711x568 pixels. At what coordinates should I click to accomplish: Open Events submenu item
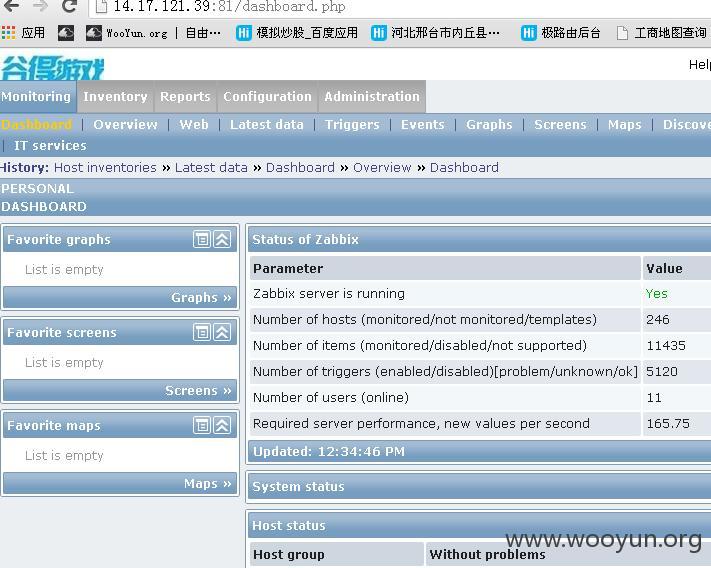click(423, 125)
